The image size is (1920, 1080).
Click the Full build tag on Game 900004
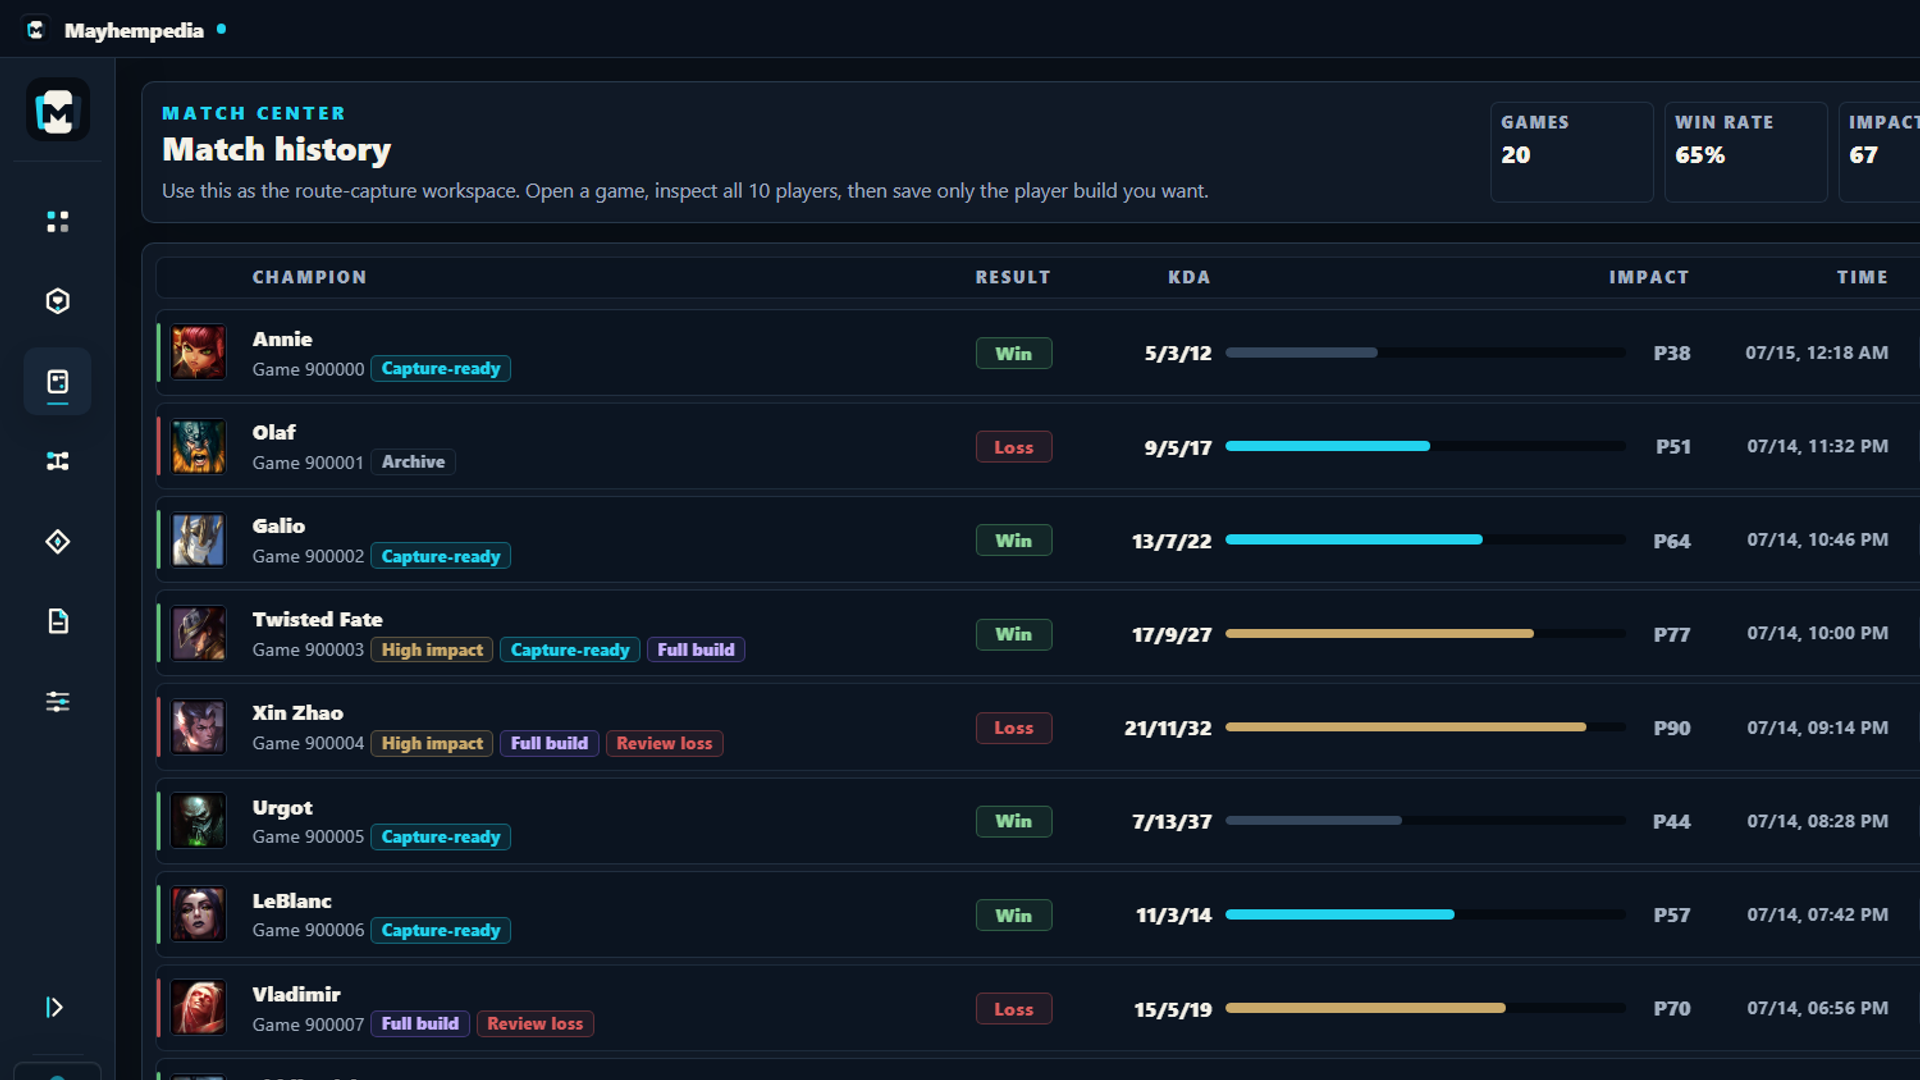[x=549, y=743]
